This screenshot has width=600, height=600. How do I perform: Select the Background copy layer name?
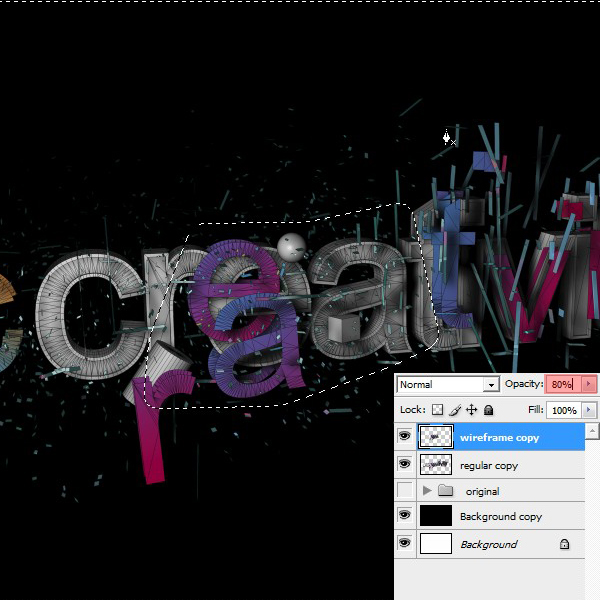(501, 517)
